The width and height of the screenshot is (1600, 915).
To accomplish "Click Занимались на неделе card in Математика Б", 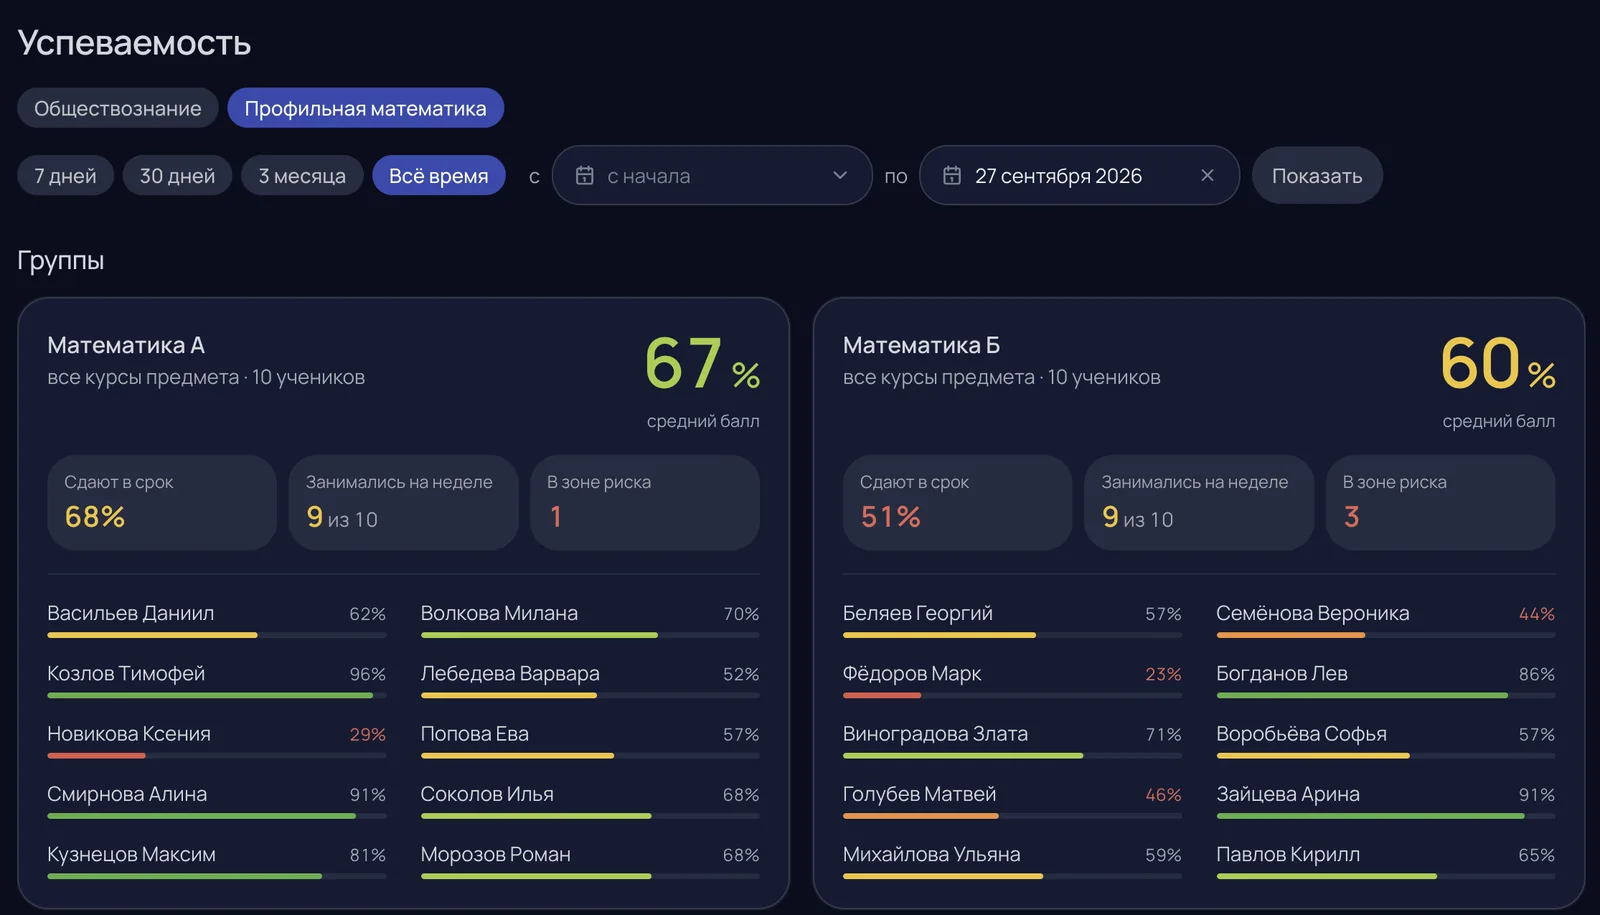I will (x=1199, y=502).
